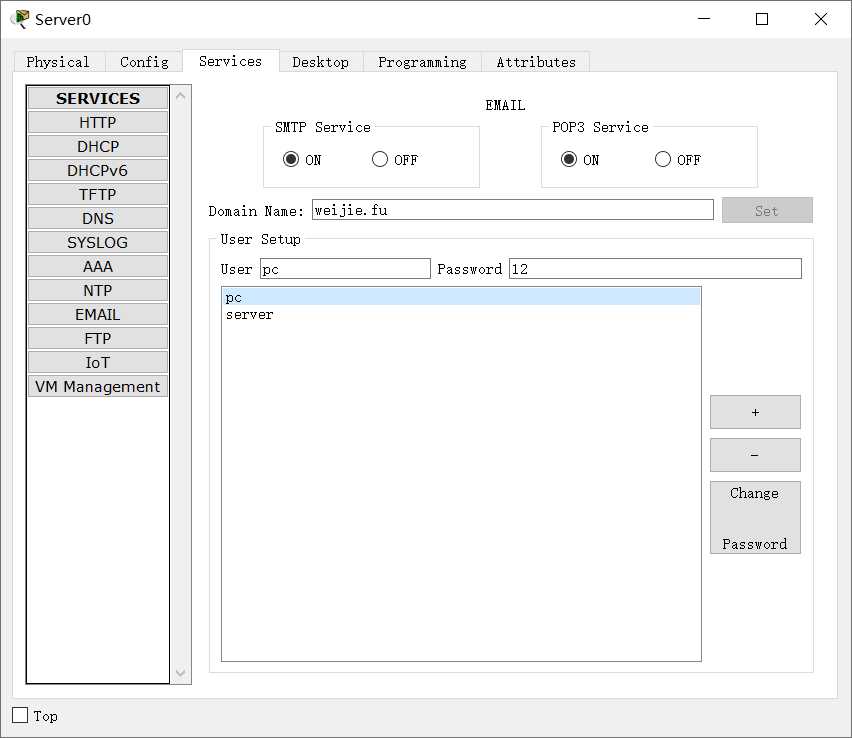Click services list scroll up arrow
852x738 pixels.
click(181, 96)
